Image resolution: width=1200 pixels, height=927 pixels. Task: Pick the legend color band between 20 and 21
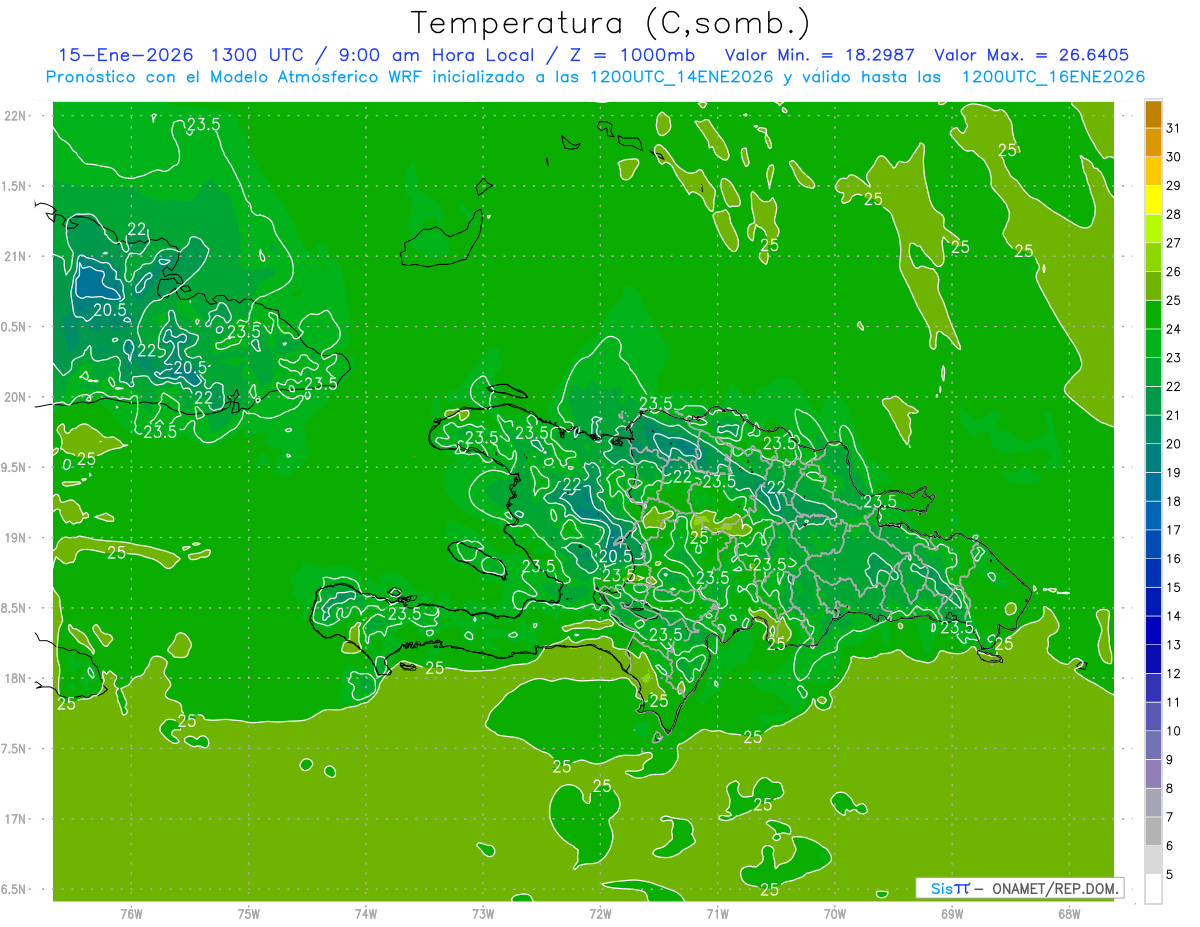click(x=1153, y=431)
